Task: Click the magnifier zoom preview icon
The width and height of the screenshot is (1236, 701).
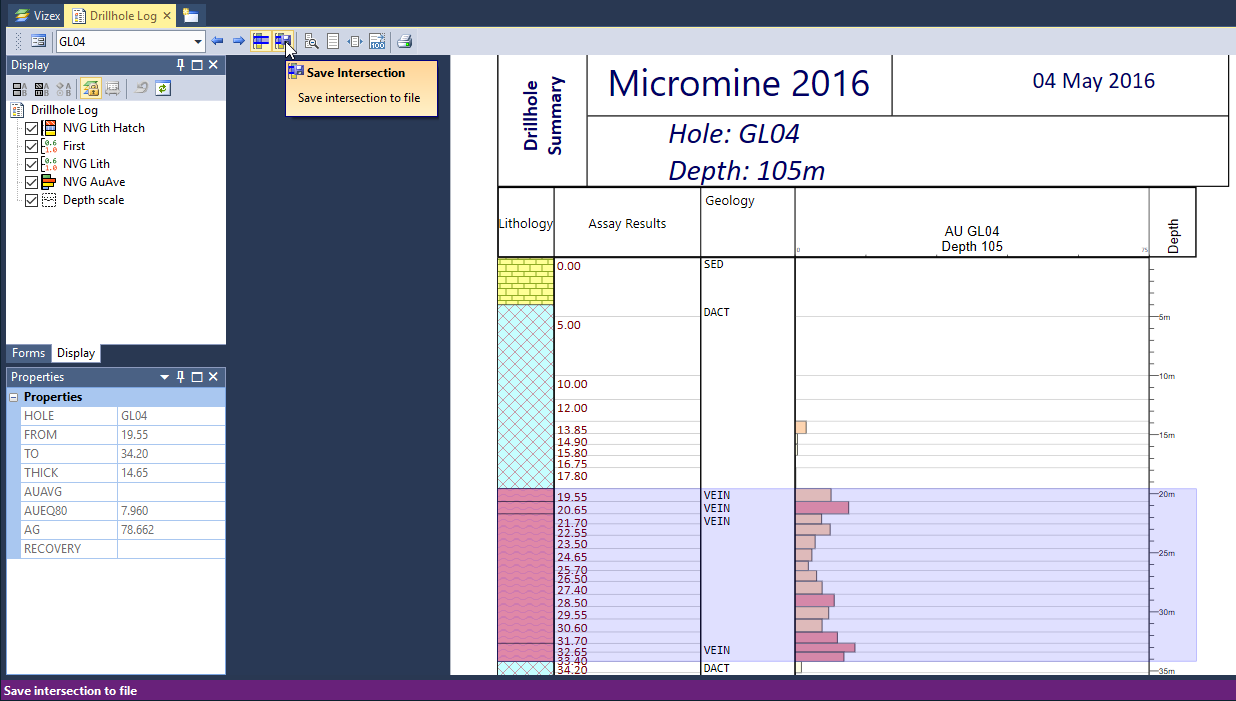Action: pyautogui.click(x=311, y=41)
